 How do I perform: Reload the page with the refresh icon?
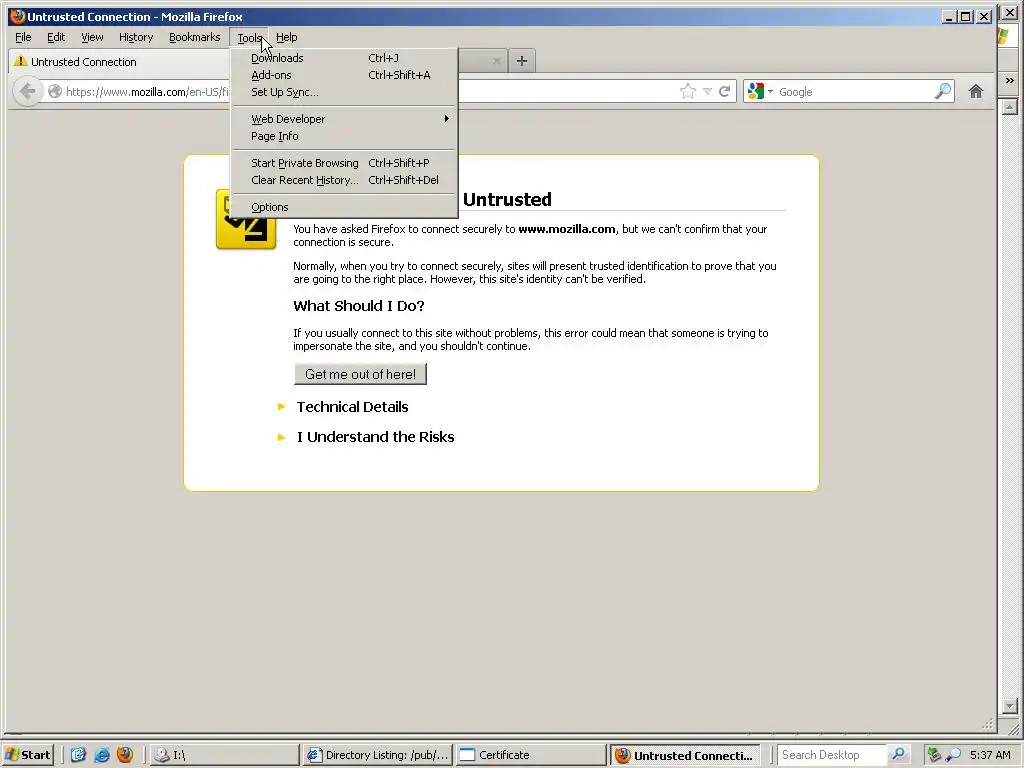pos(724,91)
